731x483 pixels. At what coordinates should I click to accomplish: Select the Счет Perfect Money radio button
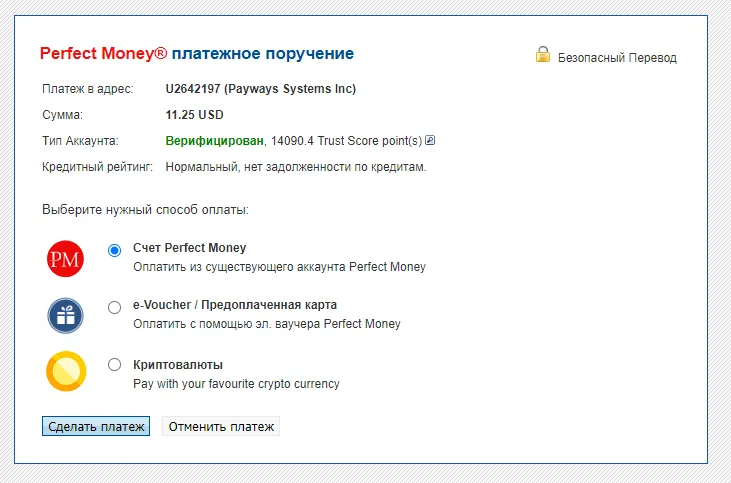114,250
